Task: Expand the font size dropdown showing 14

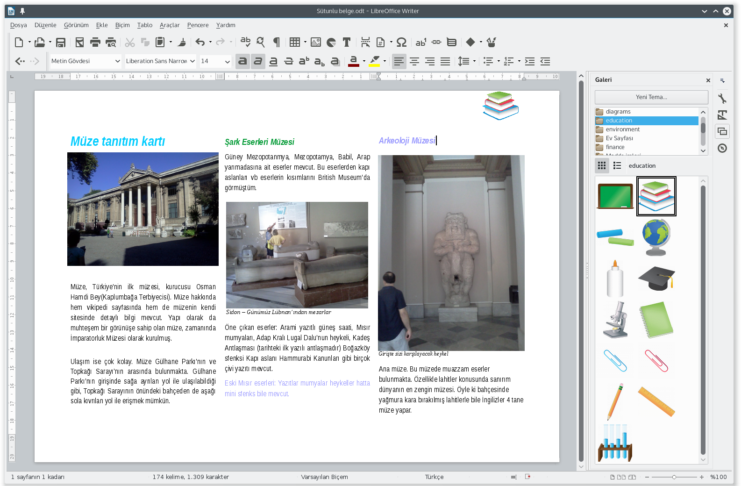Action: (x=228, y=61)
